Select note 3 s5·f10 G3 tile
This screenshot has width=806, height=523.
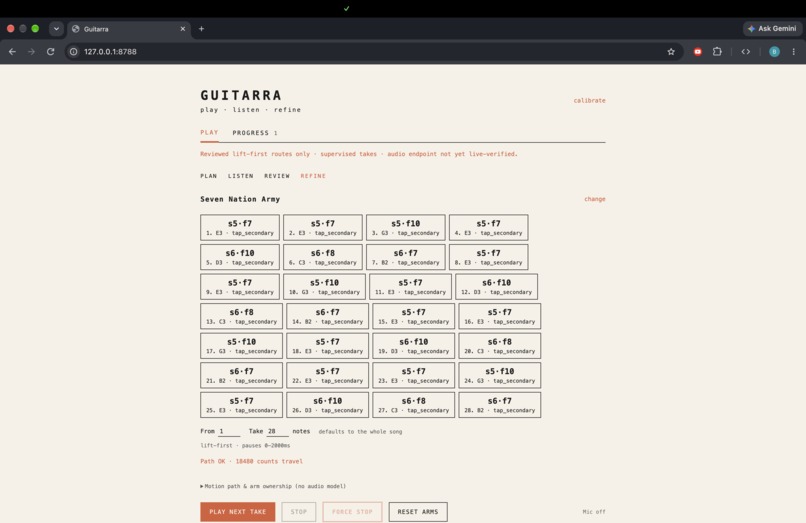406,227
